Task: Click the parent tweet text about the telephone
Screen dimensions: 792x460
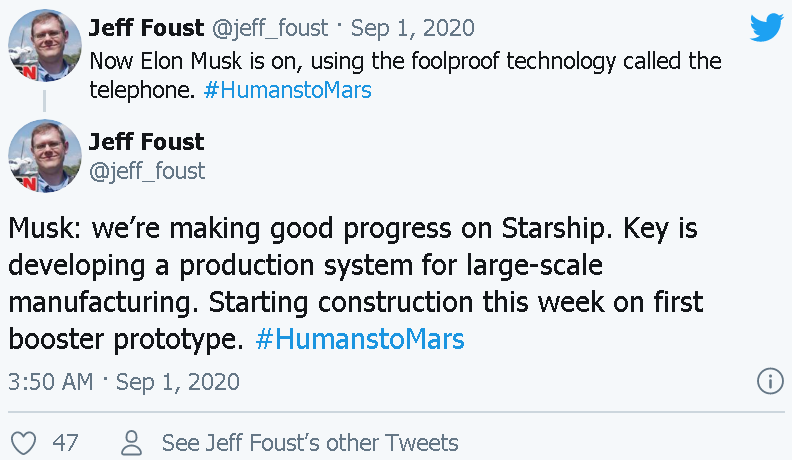Action: (x=400, y=61)
